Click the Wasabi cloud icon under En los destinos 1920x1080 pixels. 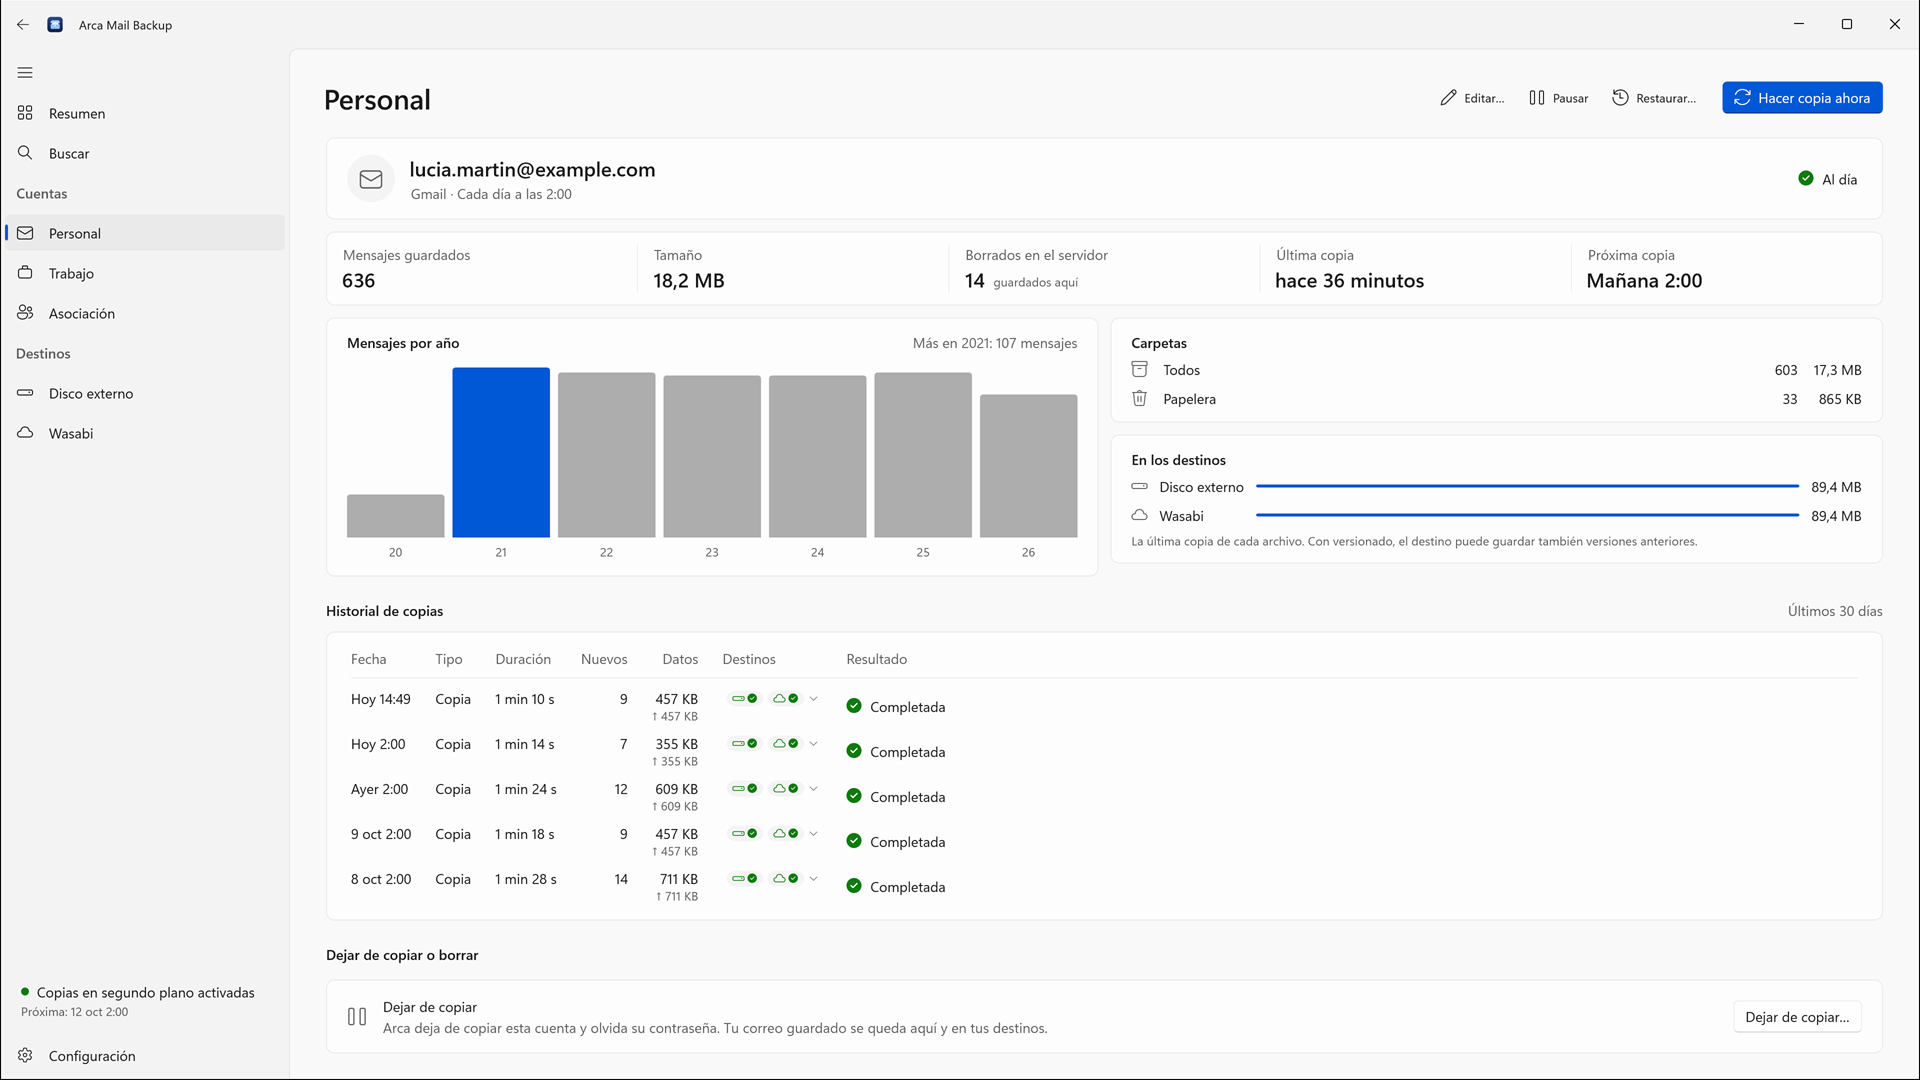[x=1139, y=515]
